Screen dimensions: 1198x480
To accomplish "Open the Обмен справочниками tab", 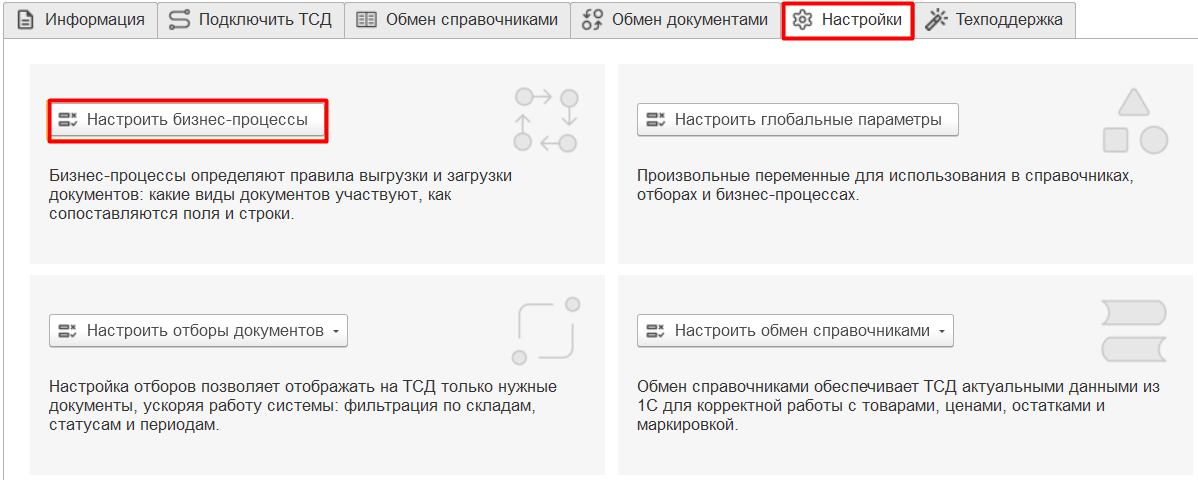I will click(457, 20).
